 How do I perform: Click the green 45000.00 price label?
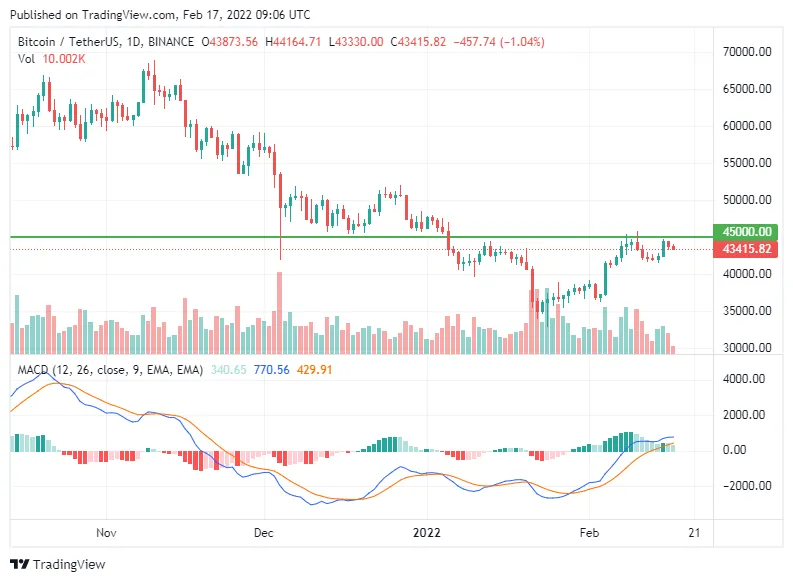pyautogui.click(x=745, y=232)
